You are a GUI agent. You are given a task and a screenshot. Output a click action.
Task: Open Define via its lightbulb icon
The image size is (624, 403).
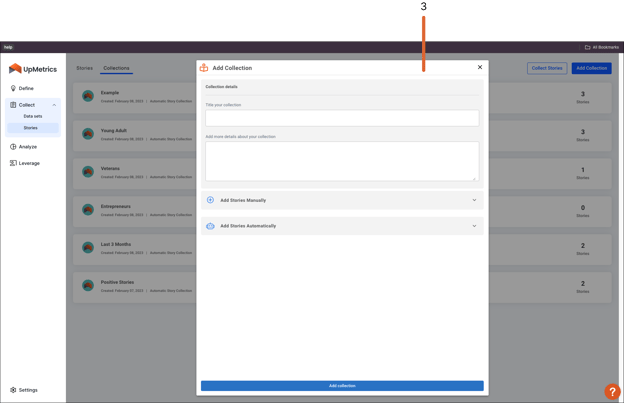[x=13, y=88]
